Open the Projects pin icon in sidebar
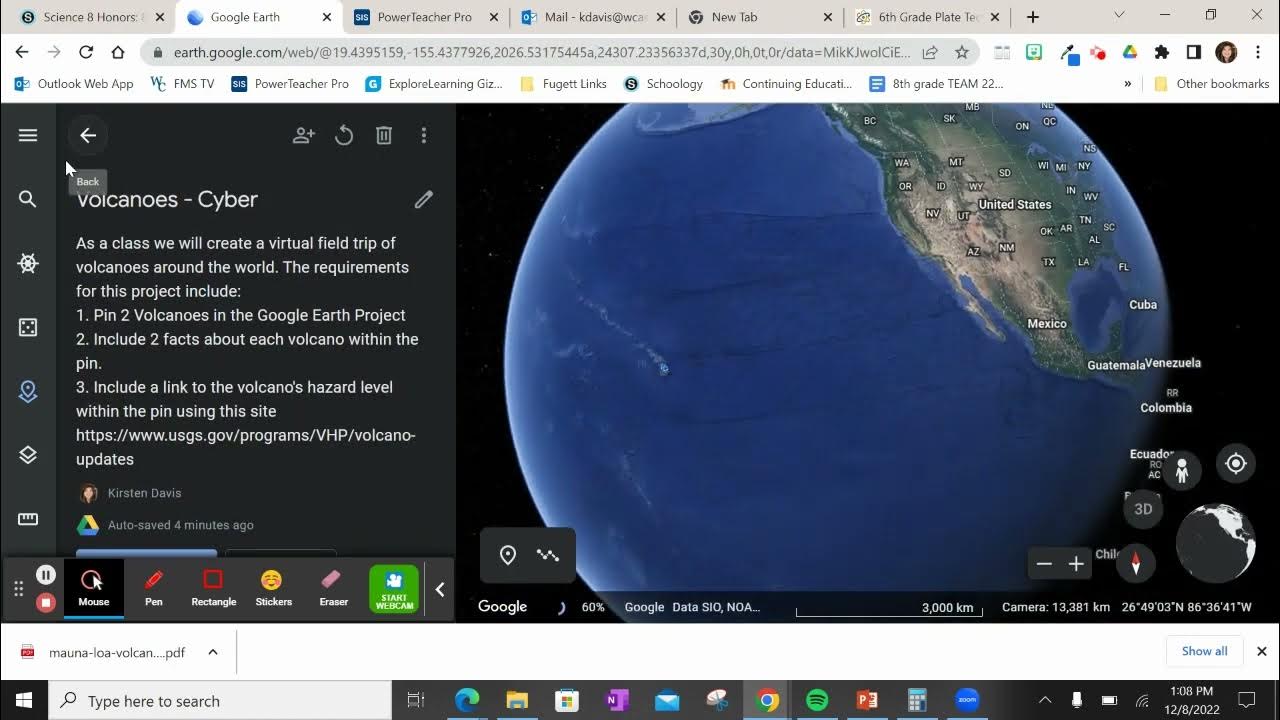 (28, 391)
